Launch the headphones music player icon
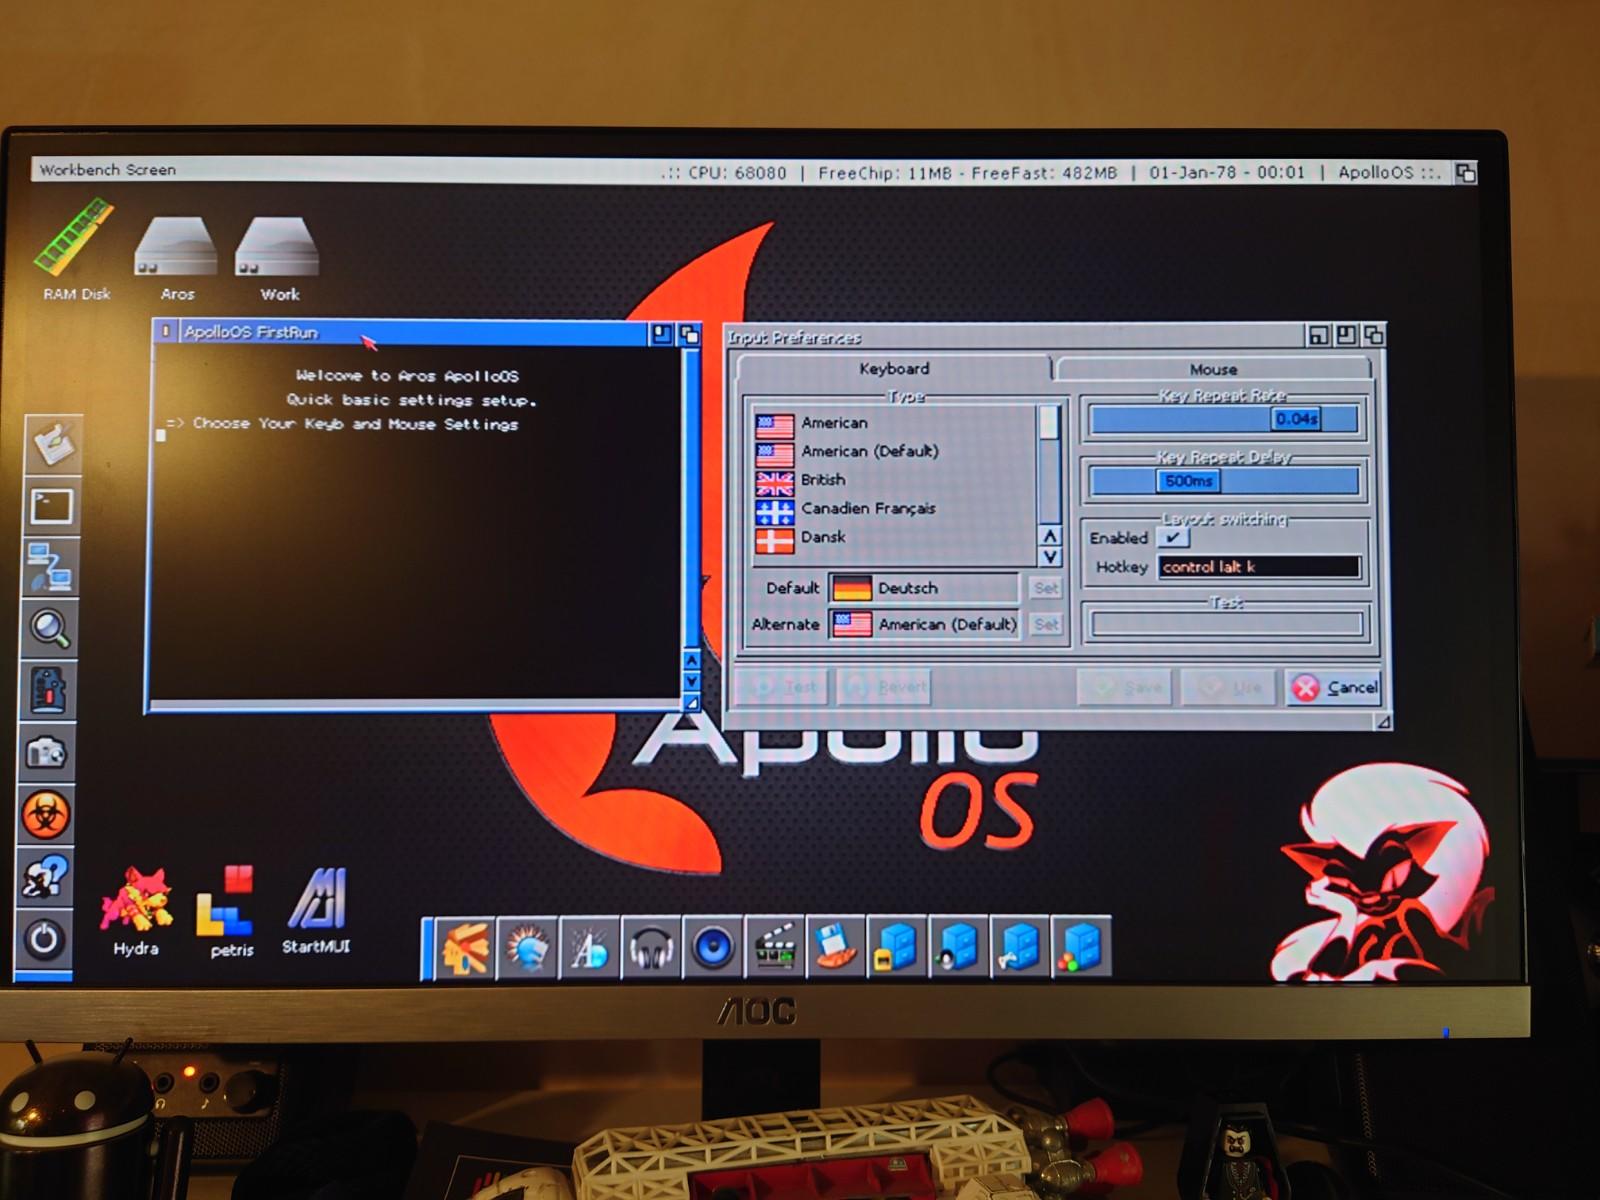The width and height of the screenshot is (1600, 1200). coord(651,947)
